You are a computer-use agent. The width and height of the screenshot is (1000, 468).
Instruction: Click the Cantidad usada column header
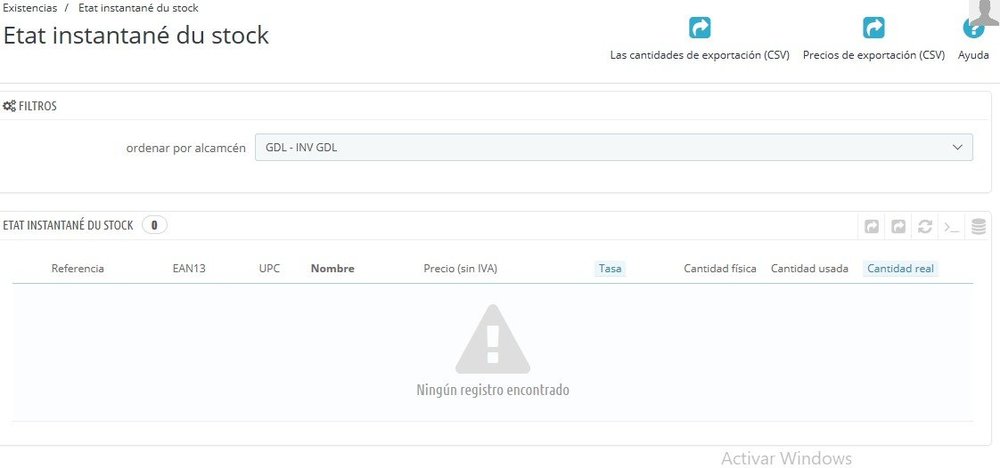point(809,268)
